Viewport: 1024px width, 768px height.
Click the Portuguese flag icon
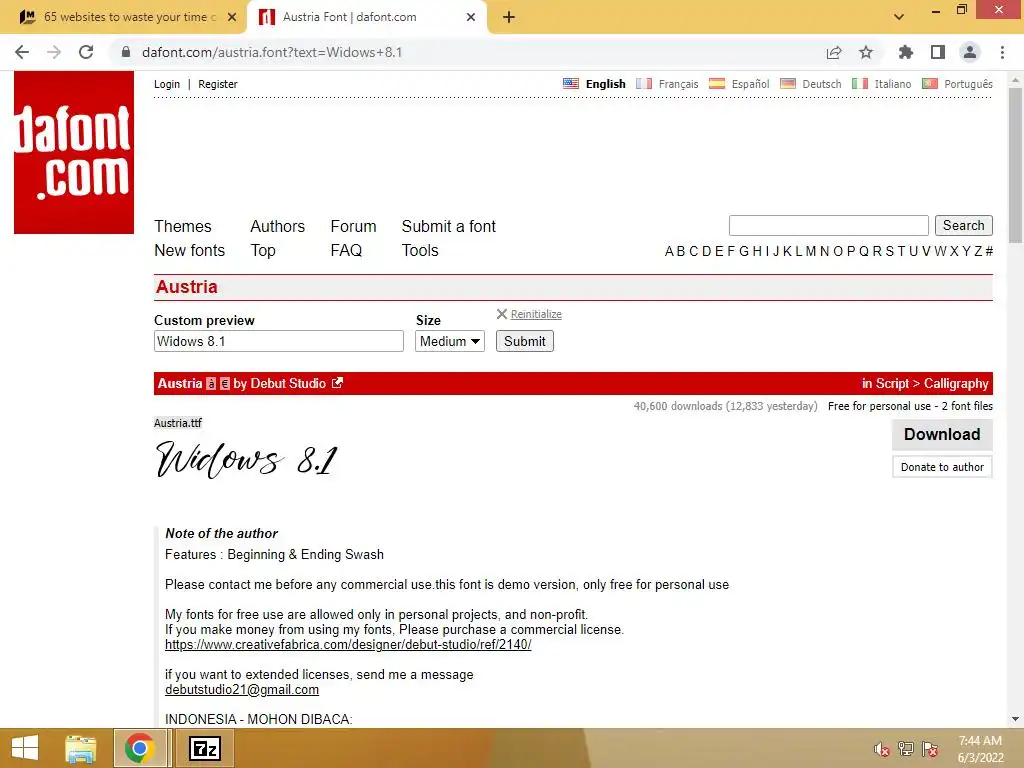click(x=930, y=84)
